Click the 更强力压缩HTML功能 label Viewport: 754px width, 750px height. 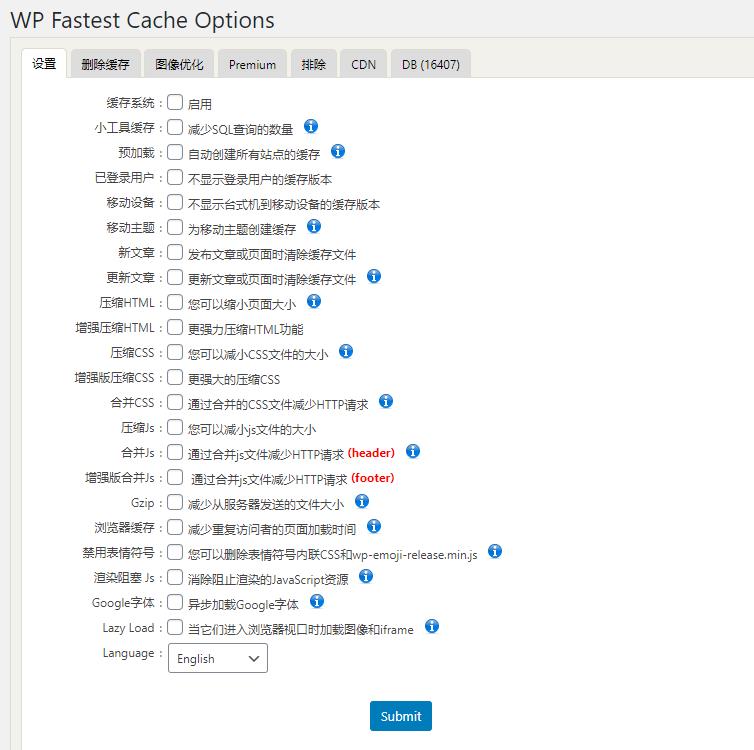click(245, 329)
